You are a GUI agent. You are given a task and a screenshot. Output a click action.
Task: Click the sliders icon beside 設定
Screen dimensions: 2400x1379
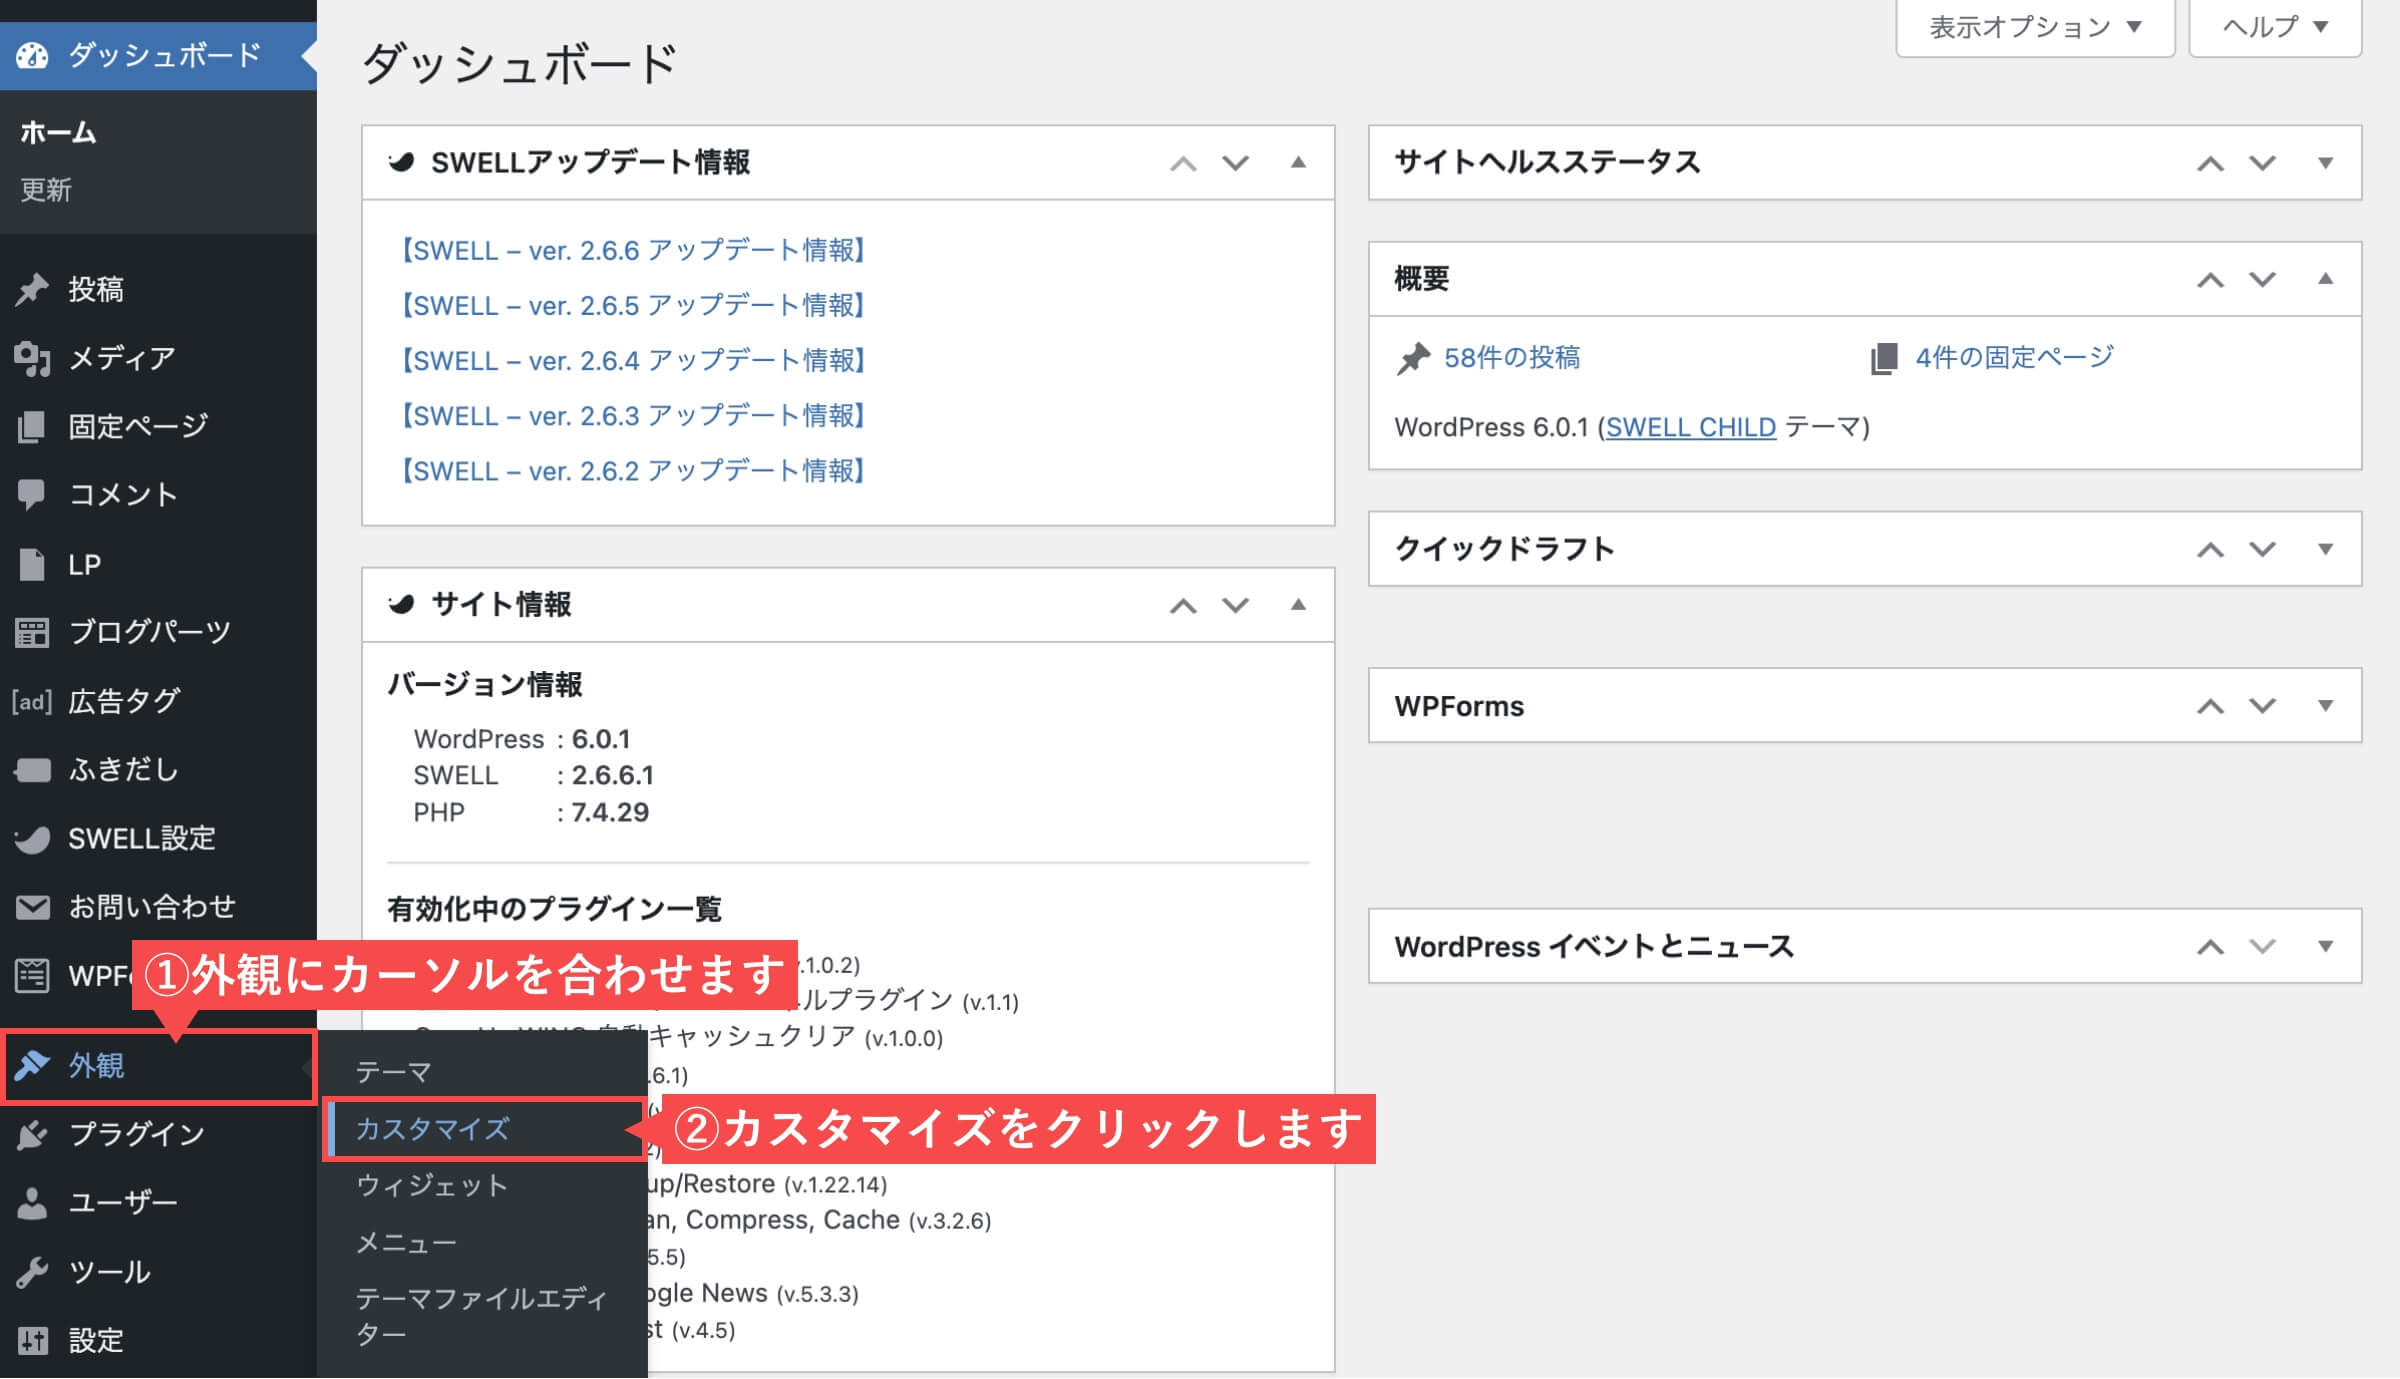pos(32,1340)
